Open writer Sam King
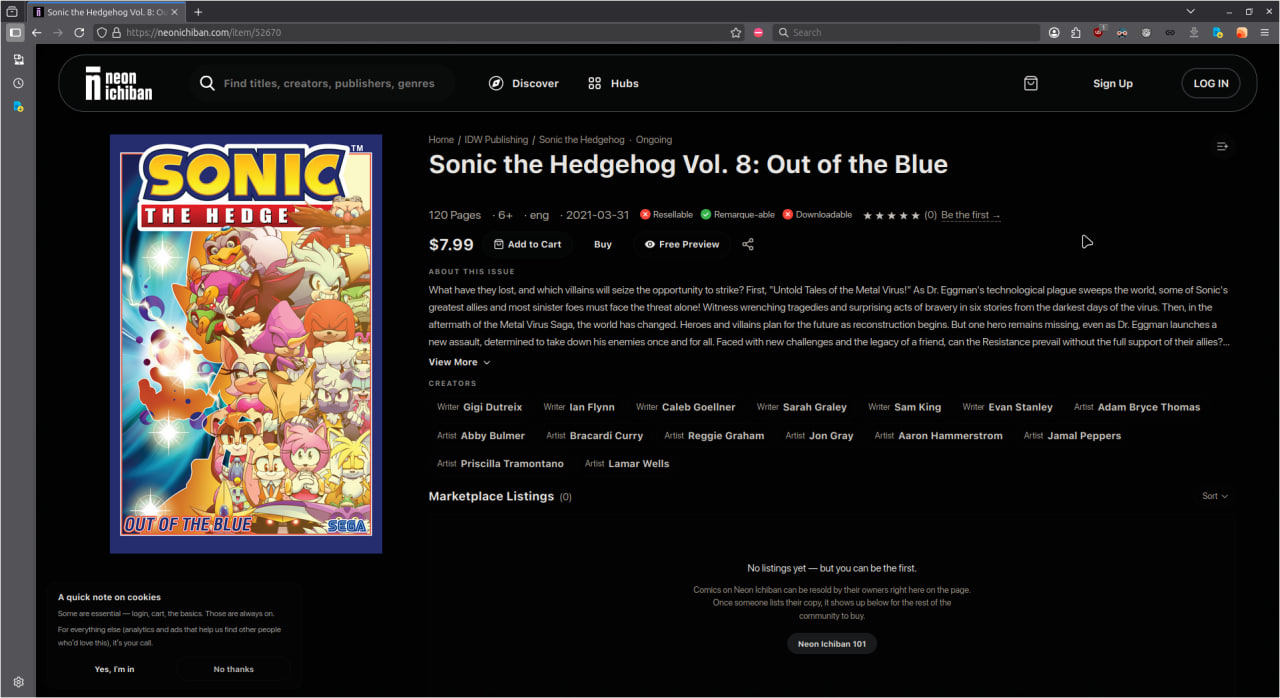 [904, 407]
